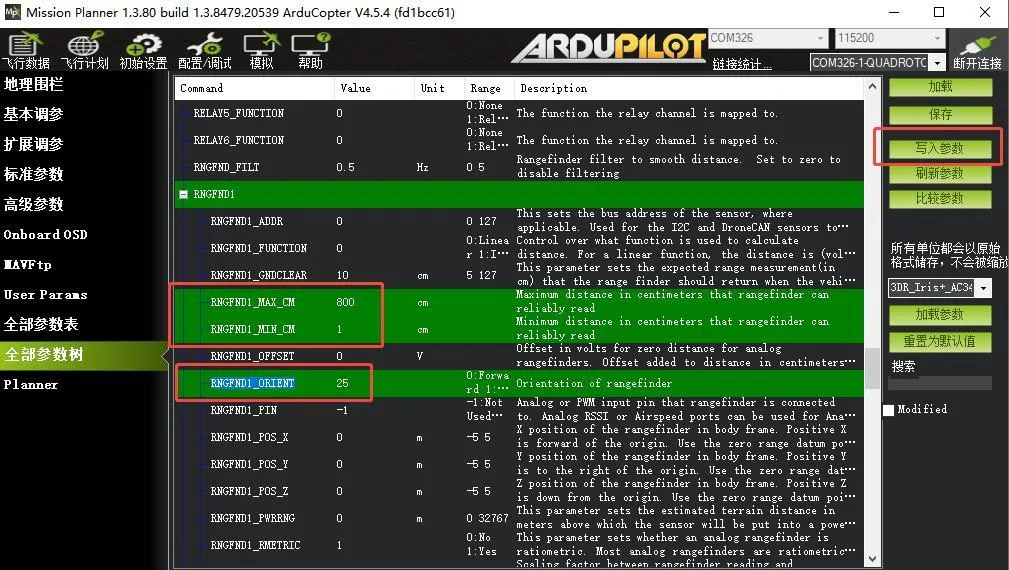Select the RNGFND1_POS_Y parameter row

[521, 464]
